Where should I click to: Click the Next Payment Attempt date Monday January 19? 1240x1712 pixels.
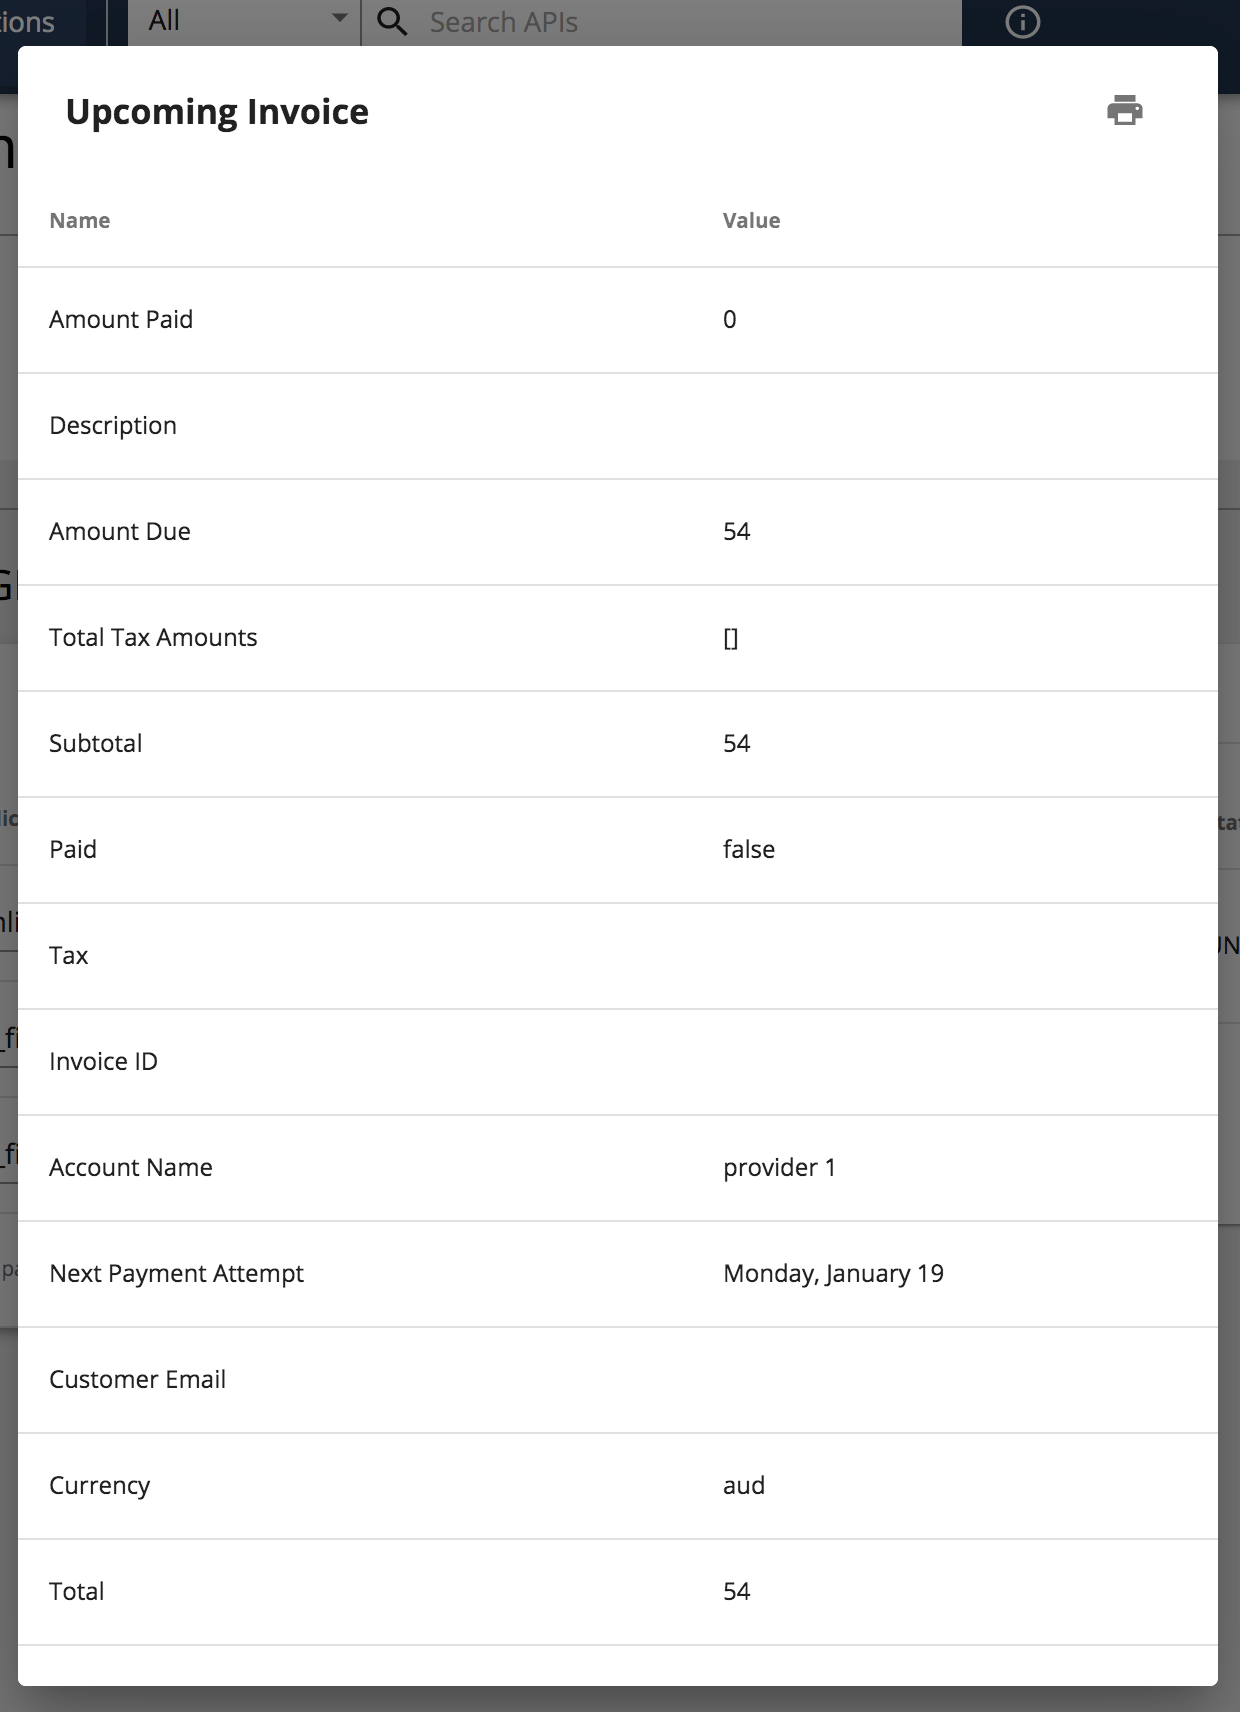[x=834, y=1273]
